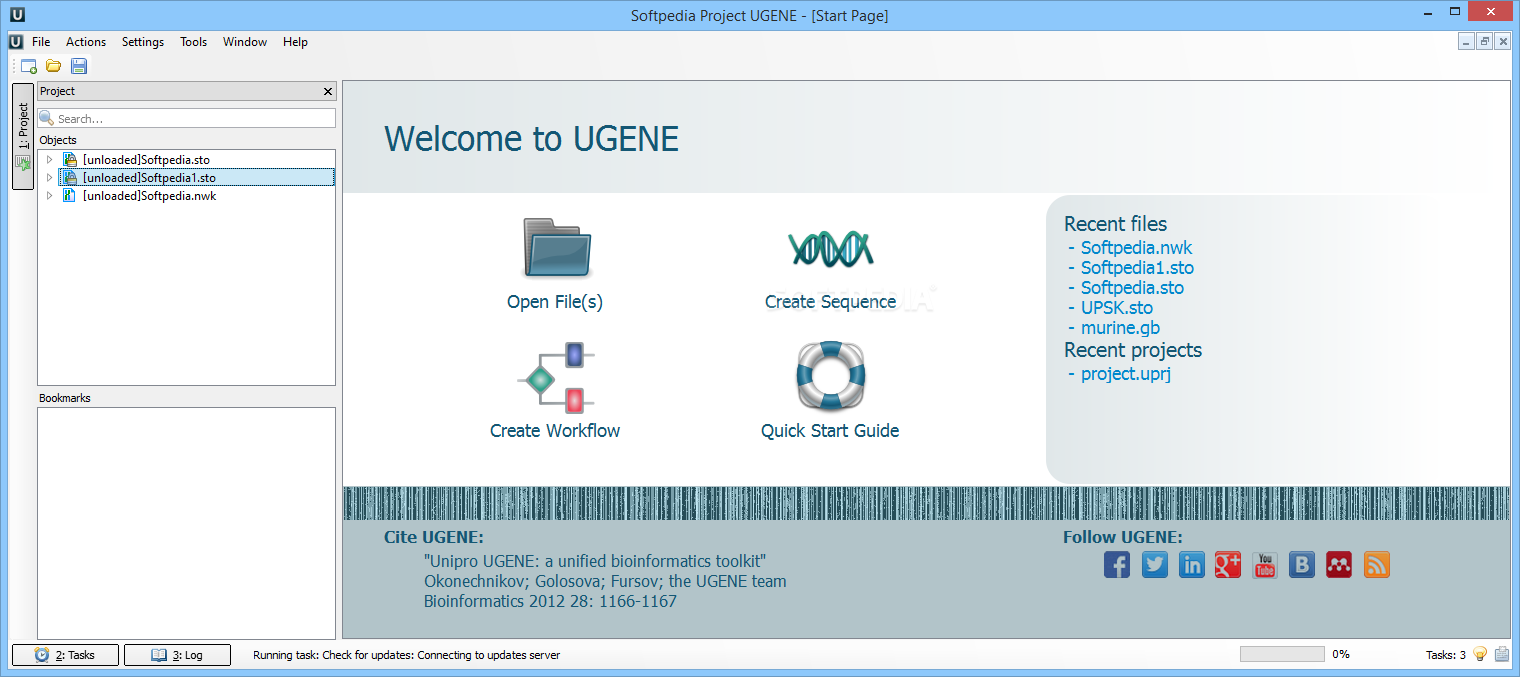Restore the inner Start Page window
1520x677 pixels.
point(1485,42)
